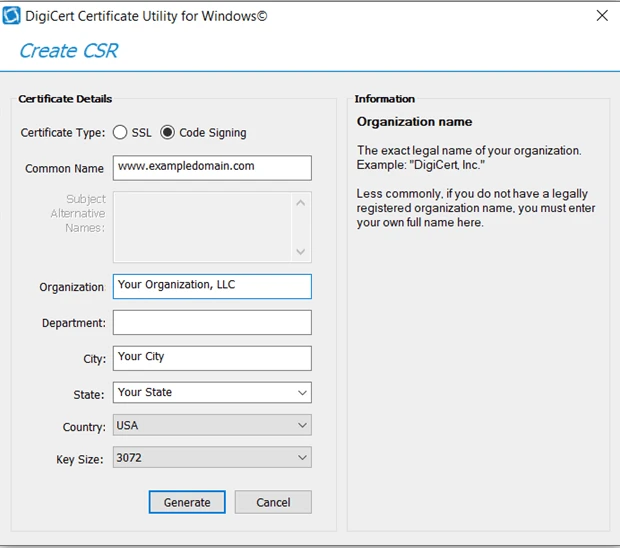This screenshot has width=620, height=548.
Task: Click the DigiCert shield icon in title bar
Action: tap(12, 16)
